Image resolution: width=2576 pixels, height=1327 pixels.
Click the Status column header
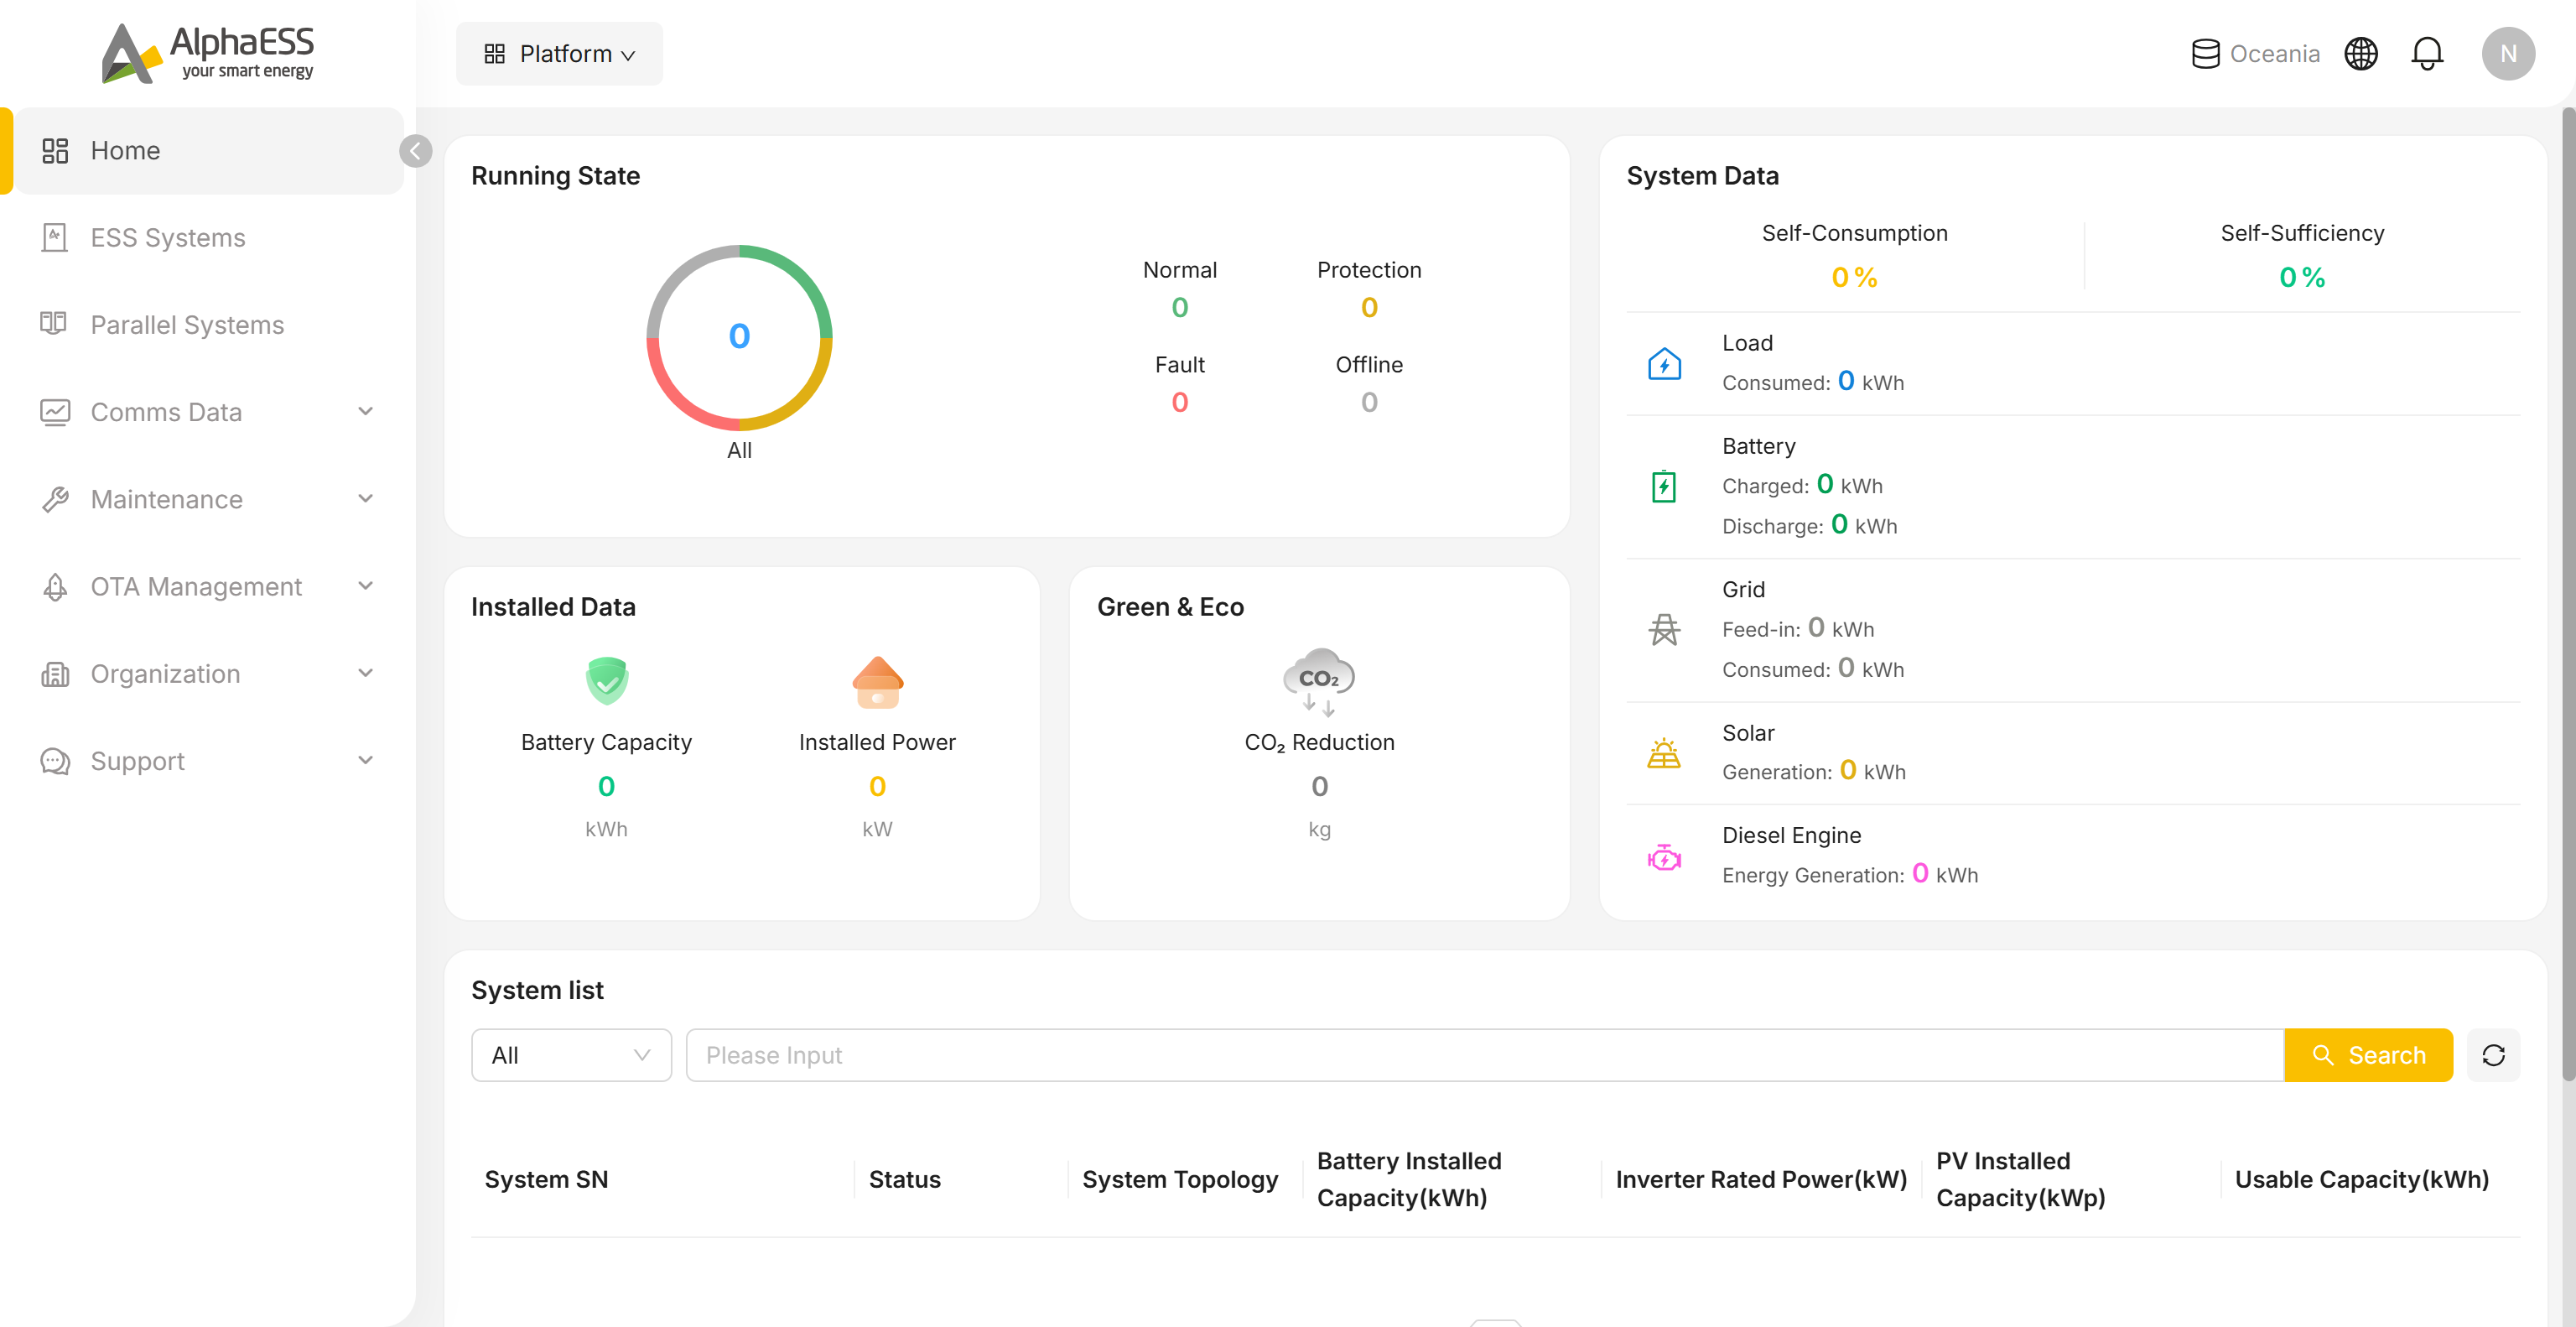pos(904,1179)
